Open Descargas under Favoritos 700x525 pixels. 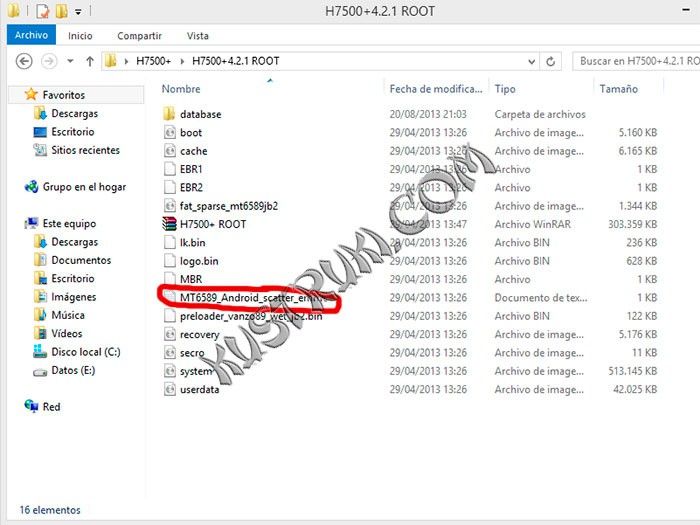point(75,113)
